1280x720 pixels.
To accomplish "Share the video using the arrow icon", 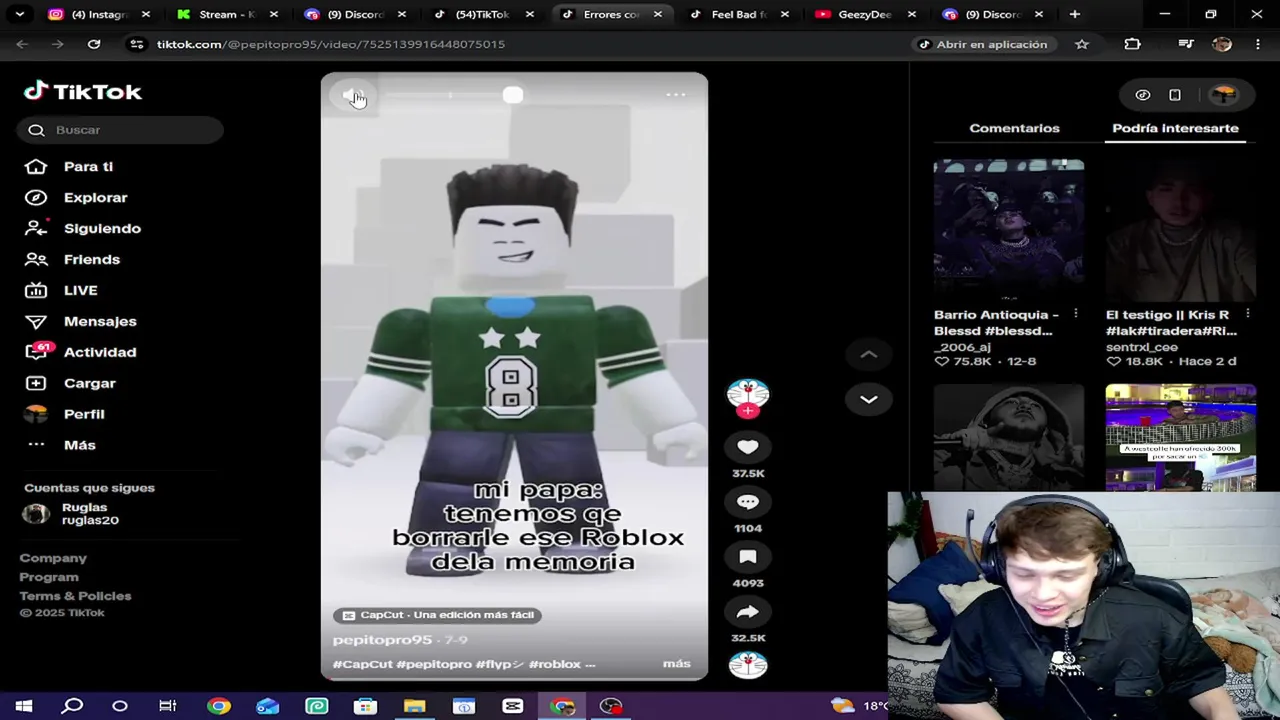I will pyautogui.click(x=748, y=612).
